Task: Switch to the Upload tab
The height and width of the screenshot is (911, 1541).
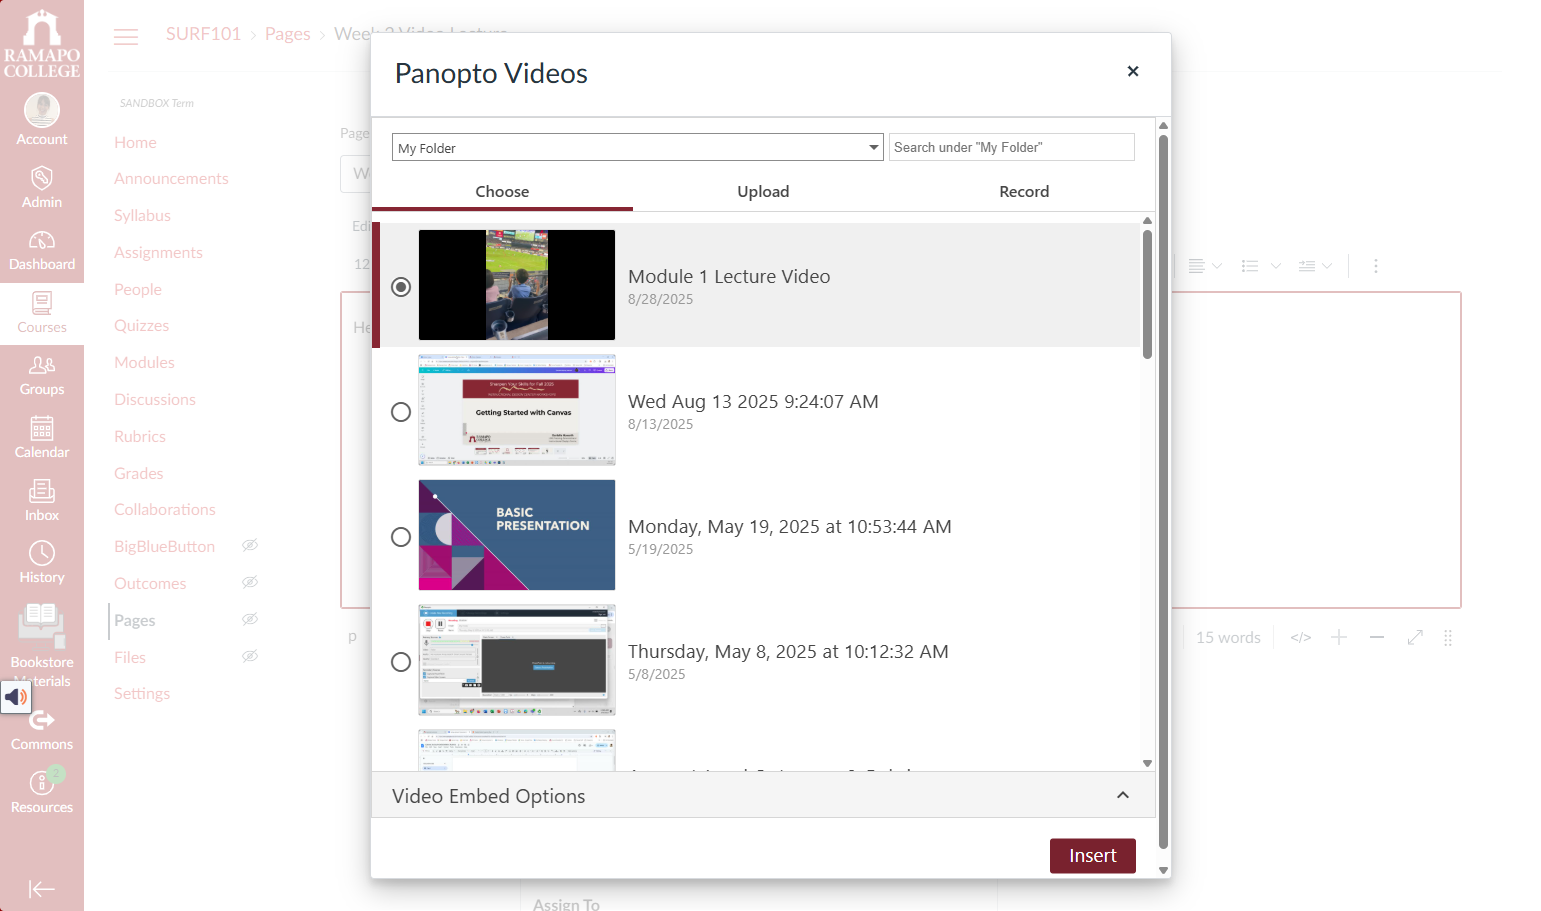Action: [763, 191]
